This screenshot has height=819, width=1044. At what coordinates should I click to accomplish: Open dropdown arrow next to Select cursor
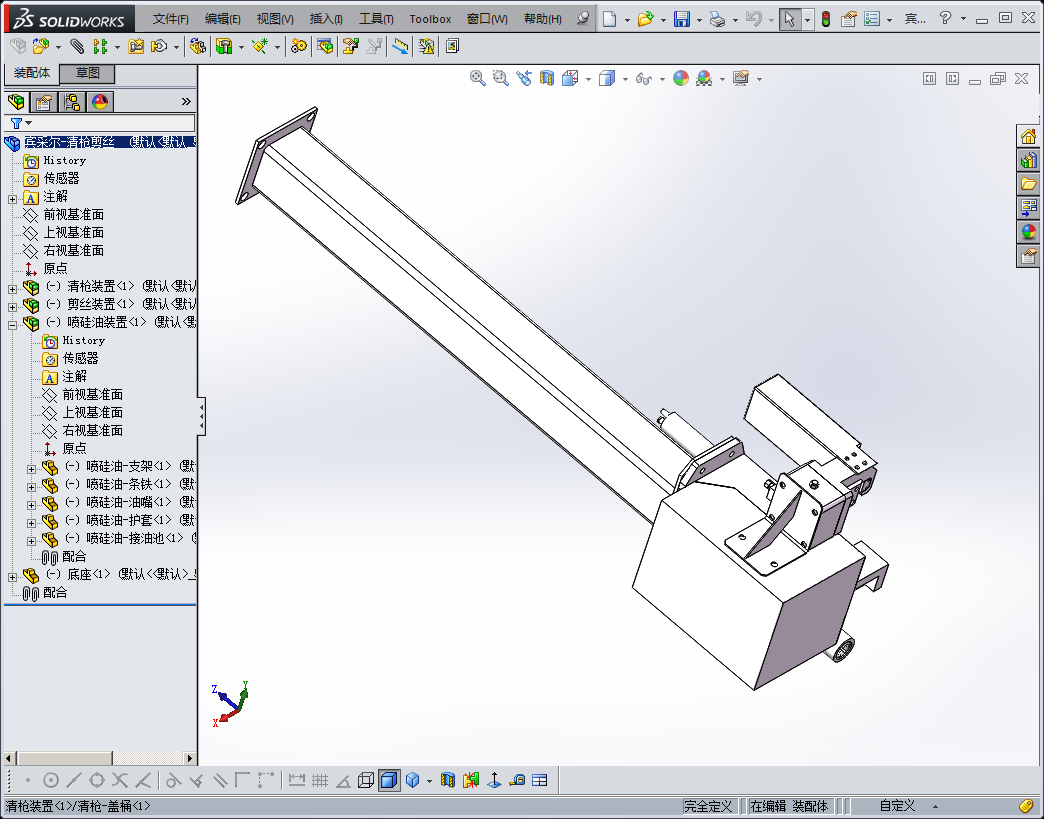pos(807,20)
